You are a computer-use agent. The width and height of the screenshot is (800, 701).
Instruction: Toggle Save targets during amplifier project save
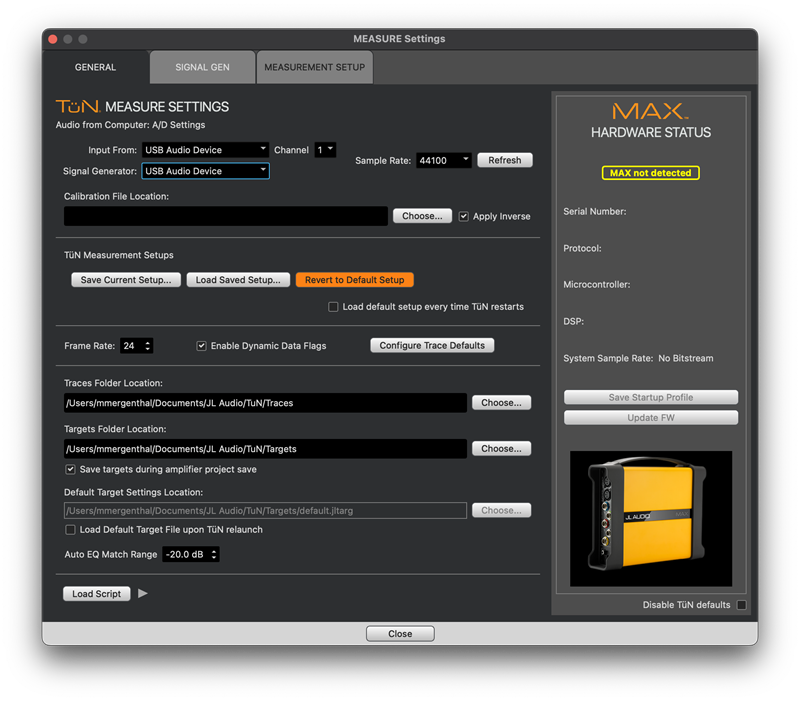coord(70,469)
